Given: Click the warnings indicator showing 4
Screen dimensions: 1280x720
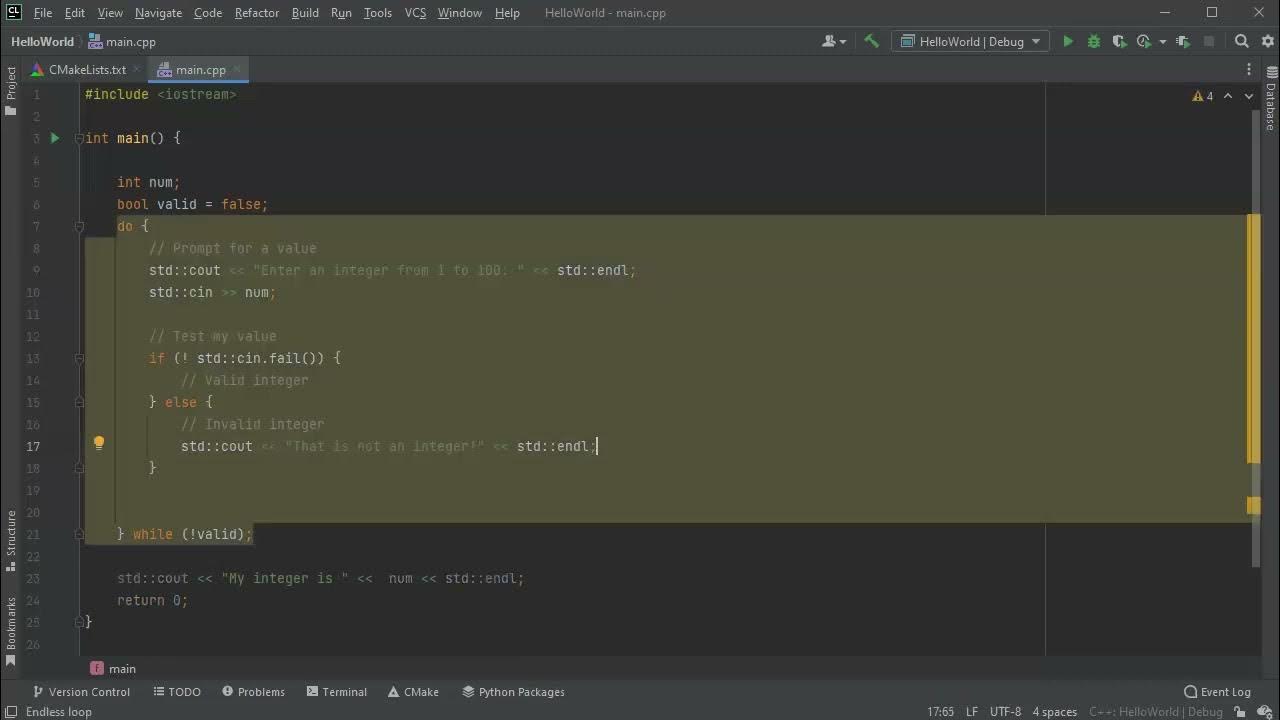Looking at the screenshot, I should click(1203, 96).
